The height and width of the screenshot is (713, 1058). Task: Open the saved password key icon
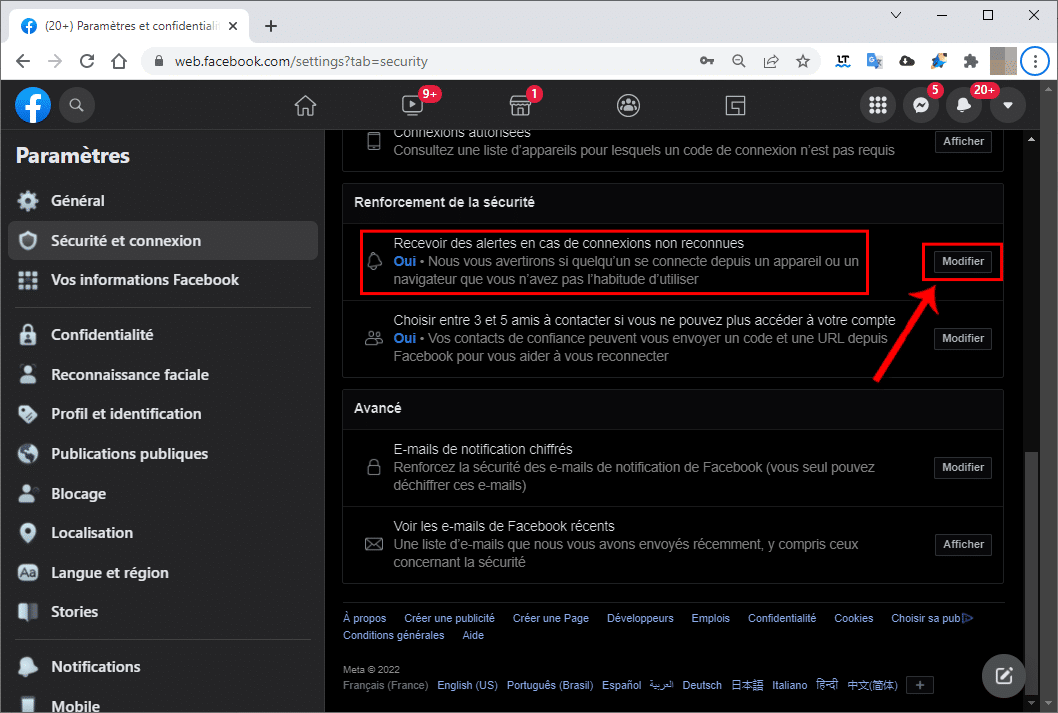(x=706, y=61)
